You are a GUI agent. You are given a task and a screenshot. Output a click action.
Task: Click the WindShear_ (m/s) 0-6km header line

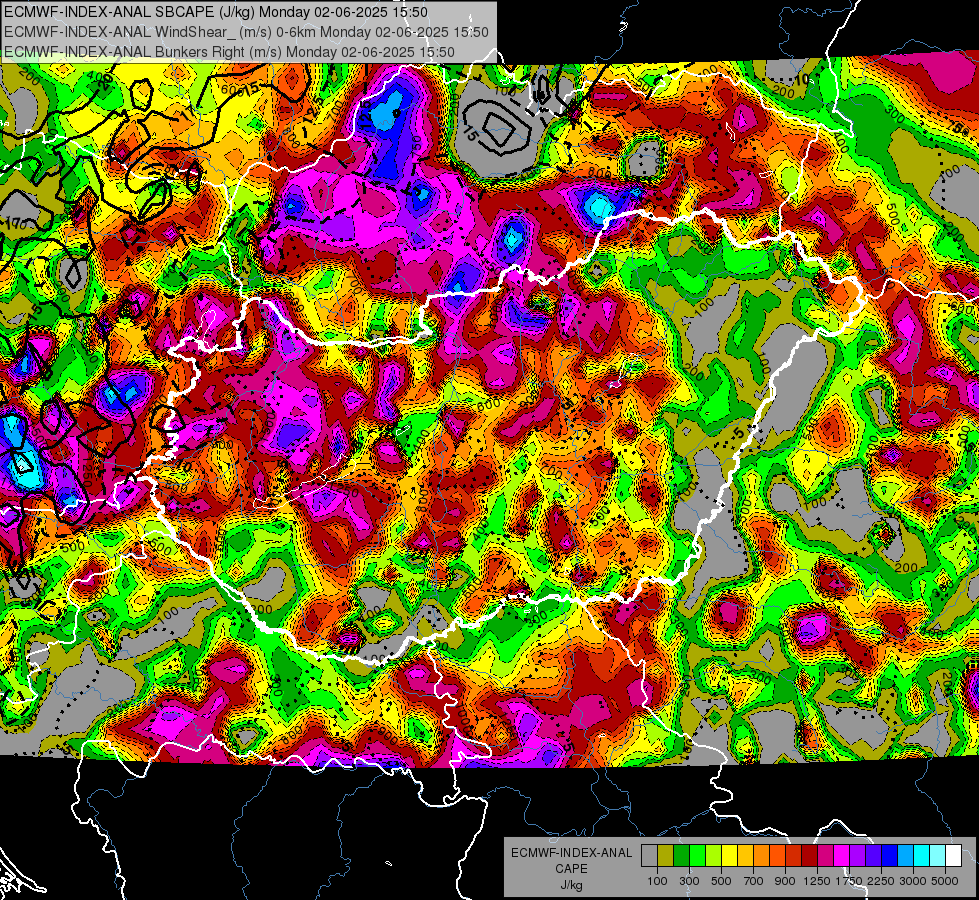pyautogui.click(x=246, y=32)
